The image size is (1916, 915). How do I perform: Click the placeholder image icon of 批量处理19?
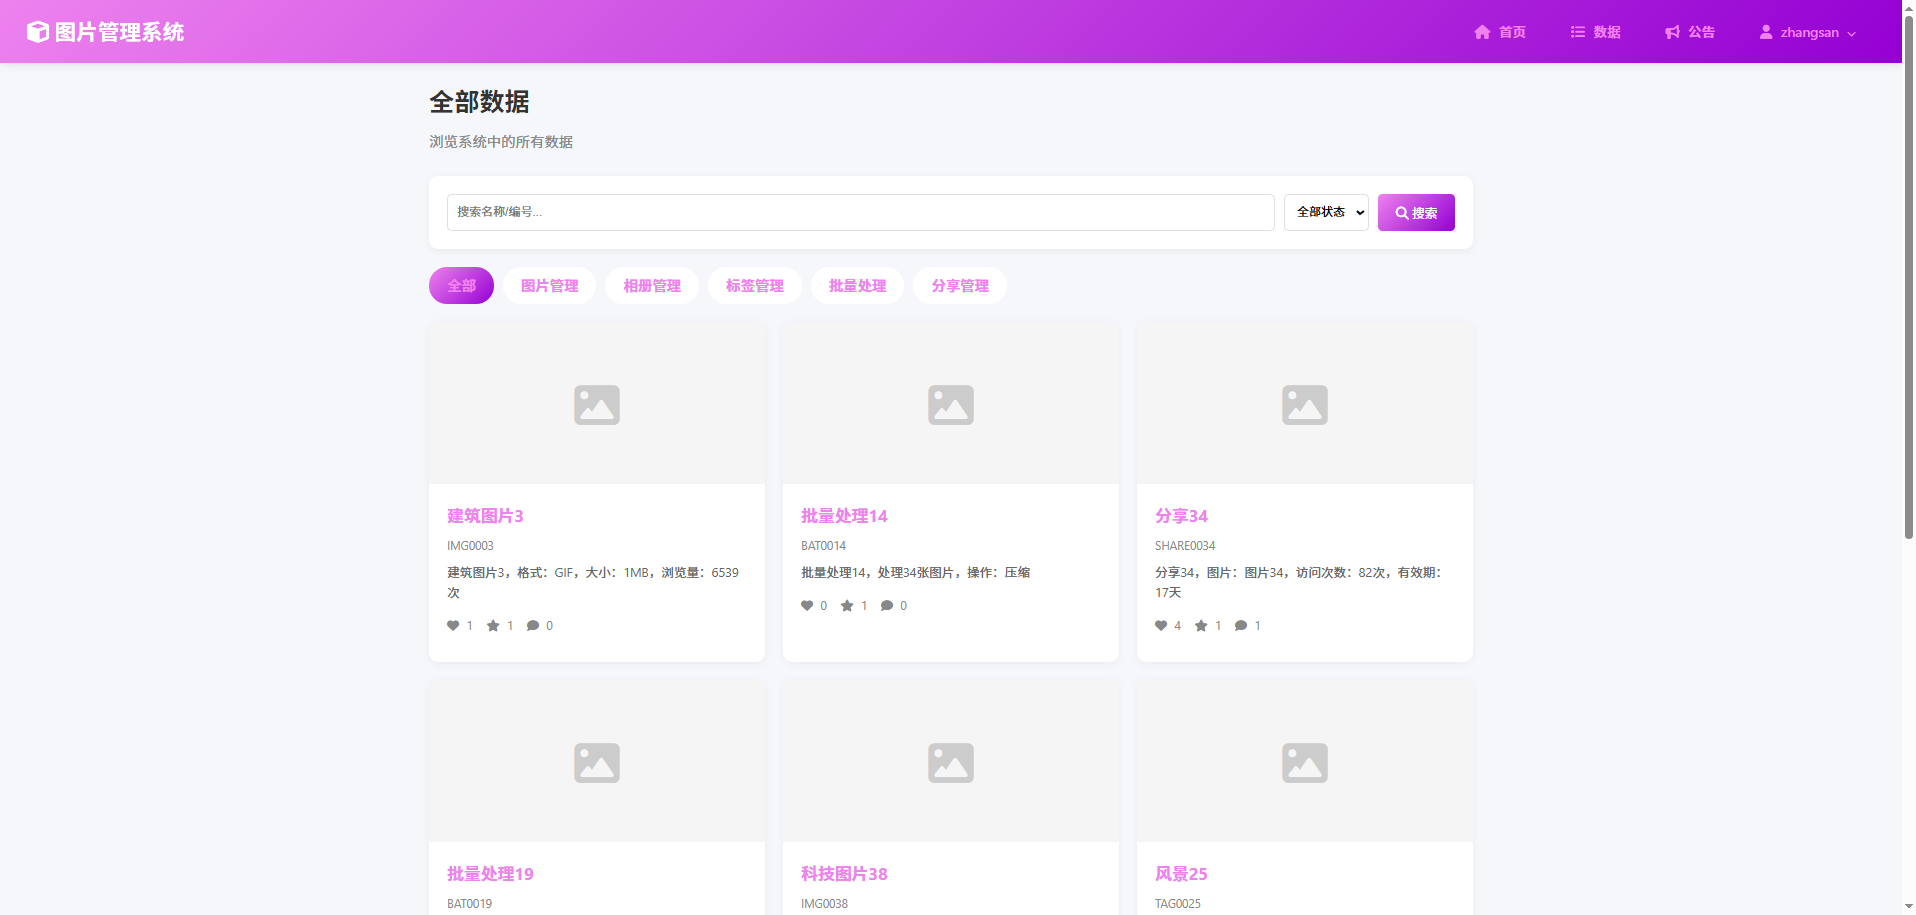[597, 763]
